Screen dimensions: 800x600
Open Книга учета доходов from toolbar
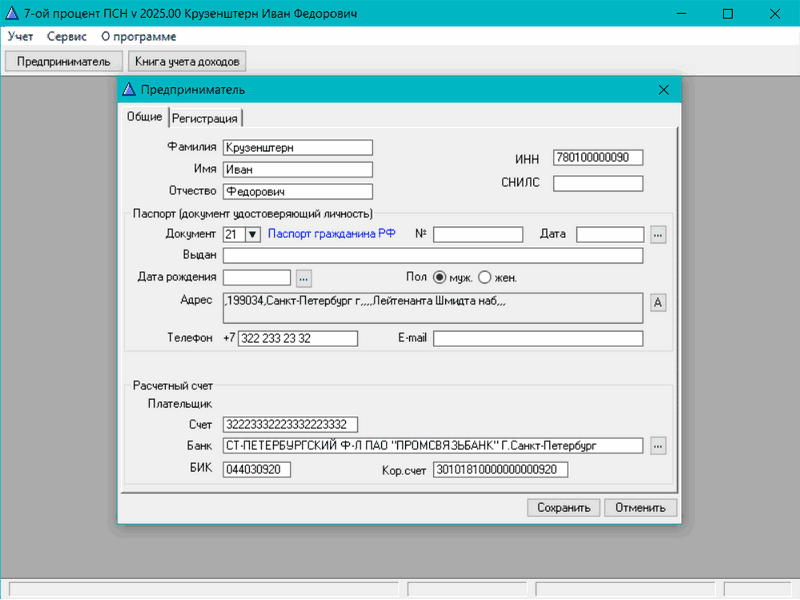[188, 61]
